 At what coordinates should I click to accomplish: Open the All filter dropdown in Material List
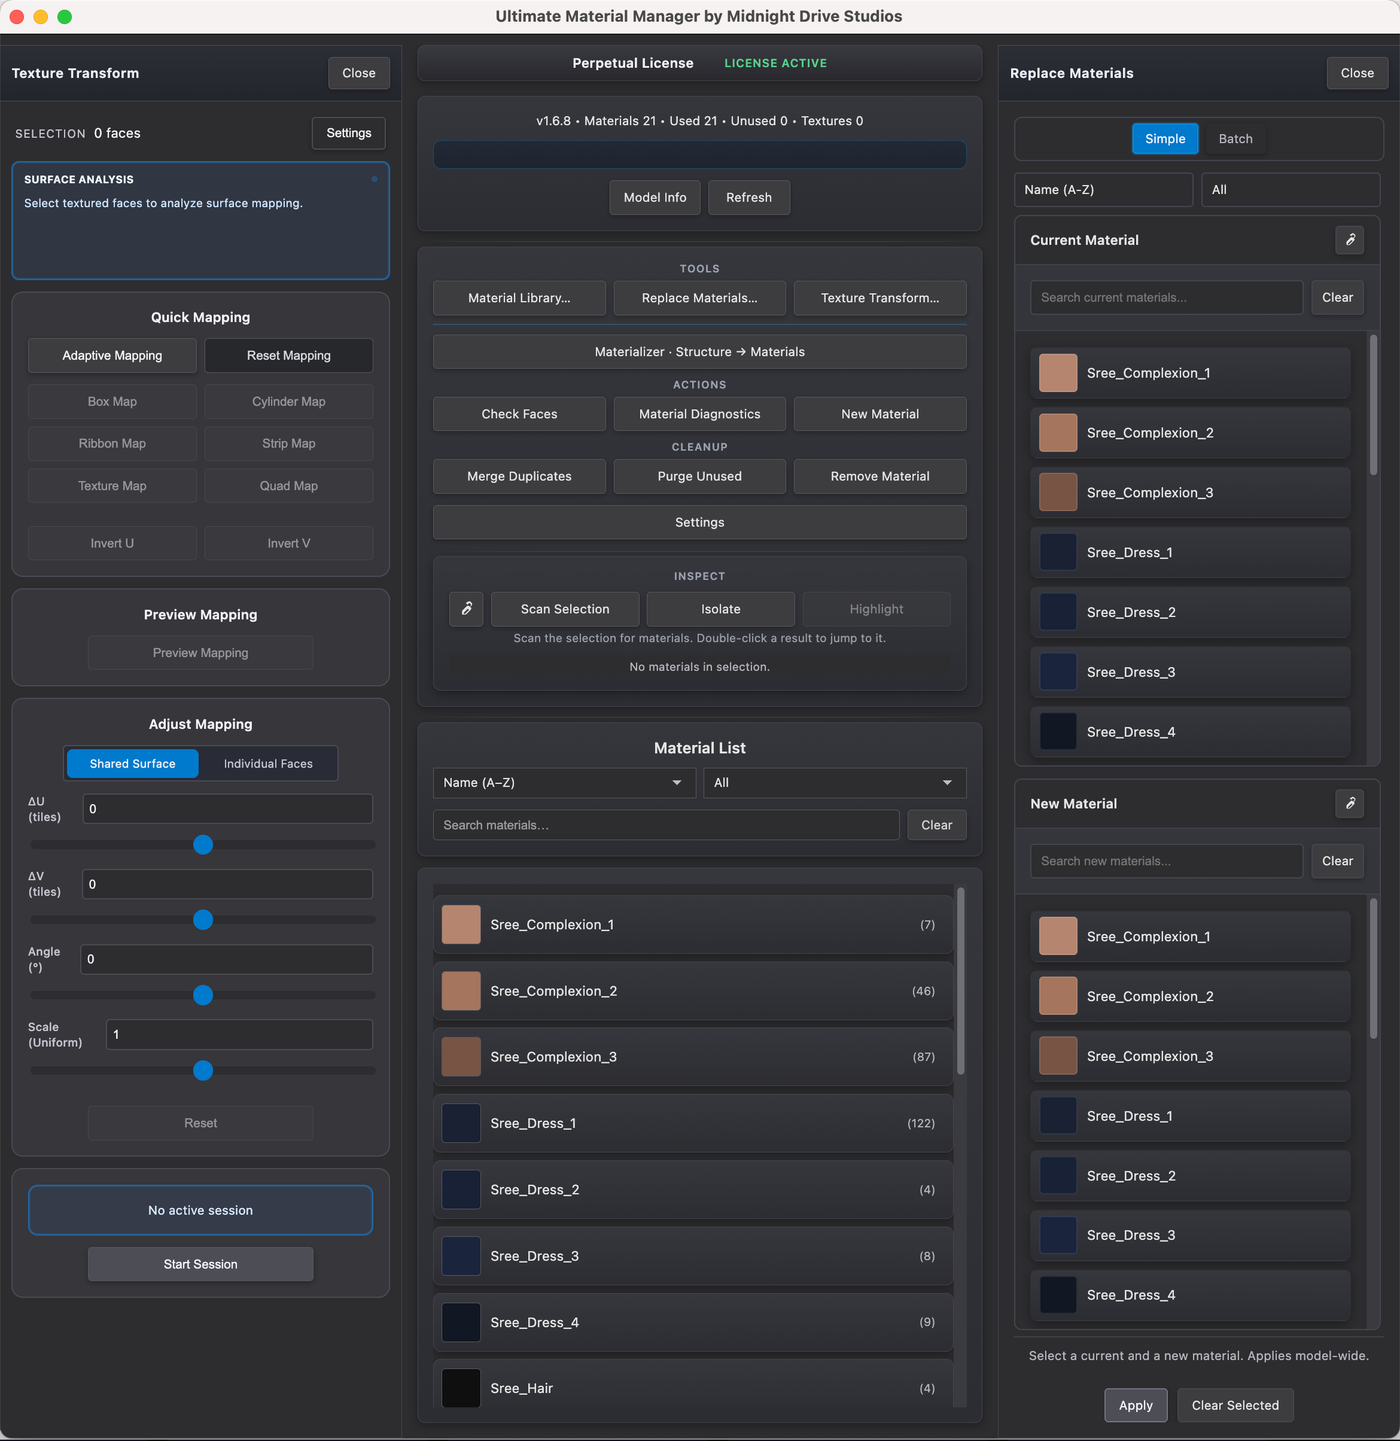[835, 783]
